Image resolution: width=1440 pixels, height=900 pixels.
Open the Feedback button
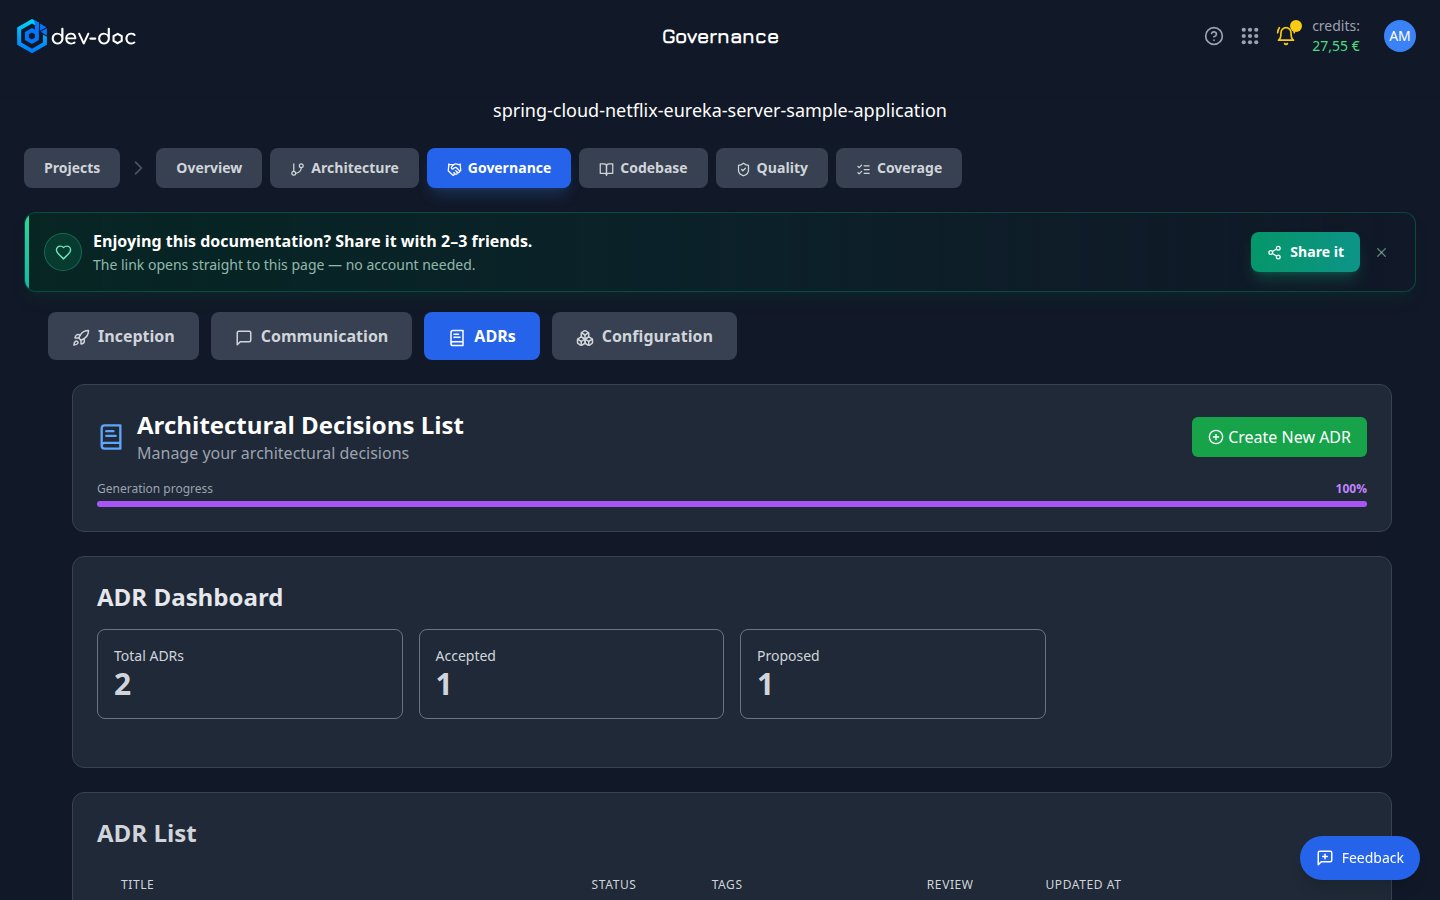point(1360,858)
